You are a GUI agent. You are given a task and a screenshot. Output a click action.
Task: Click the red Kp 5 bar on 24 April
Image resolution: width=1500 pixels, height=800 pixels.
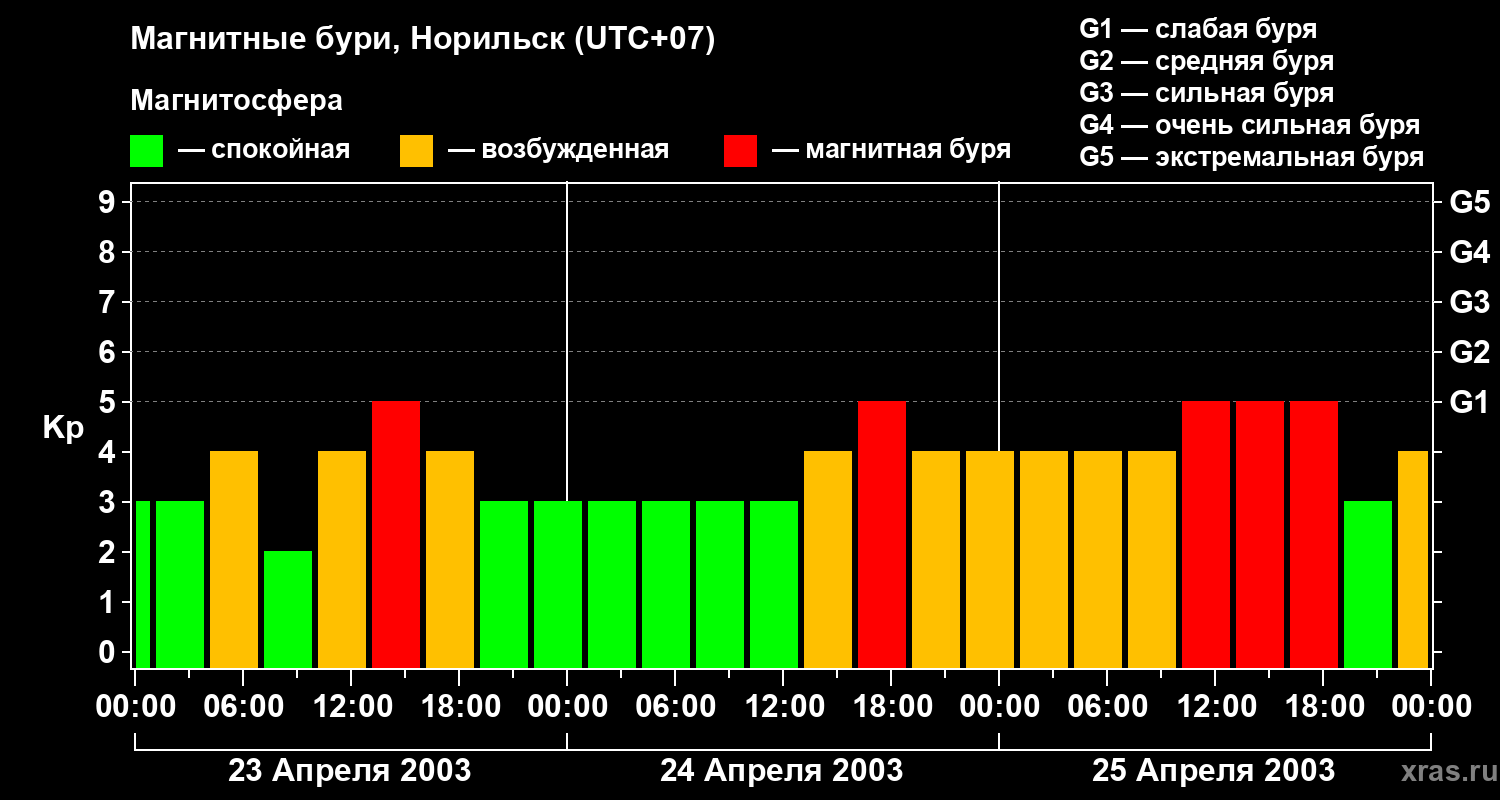tap(882, 534)
